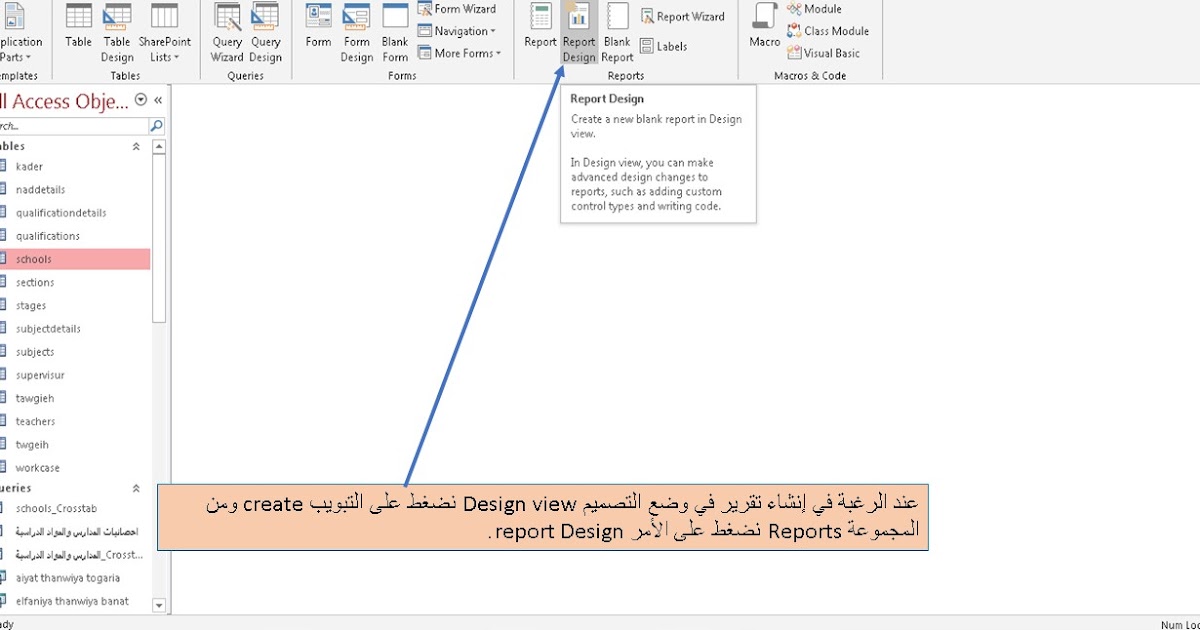
Task: Open the SharePoint Lists dropdown
Action: coord(166,32)
